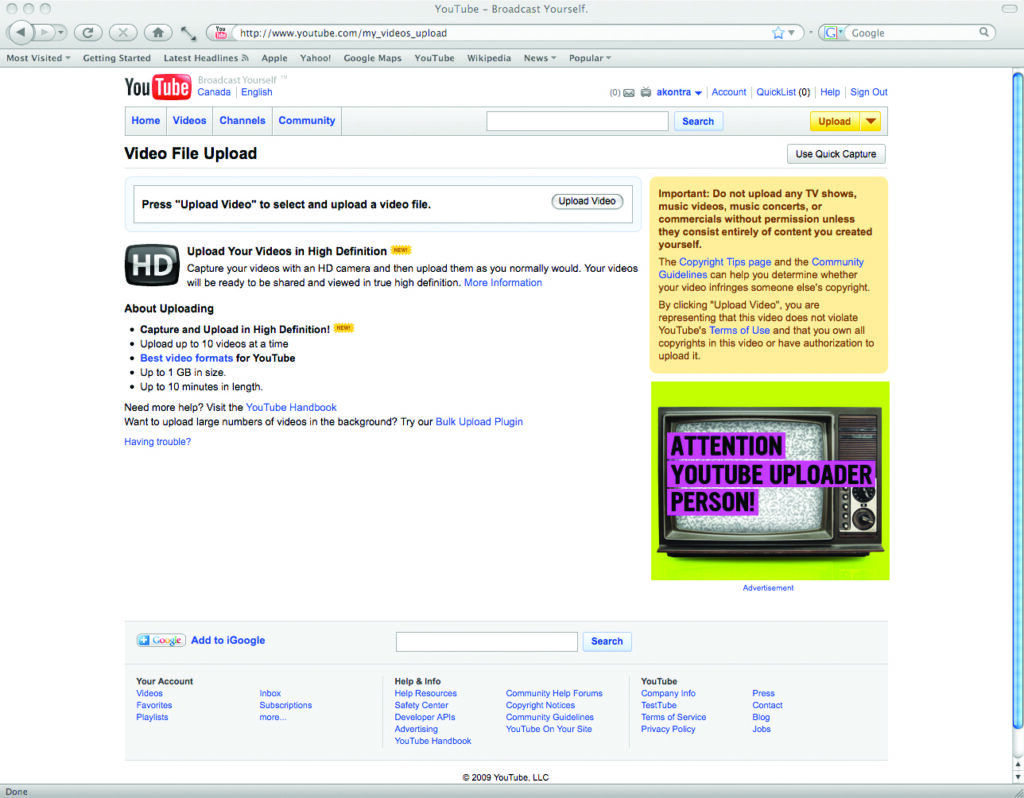Click the YouTube favicon in address bar
This screenshot has height=798, width=1024.
click(221, 33)
